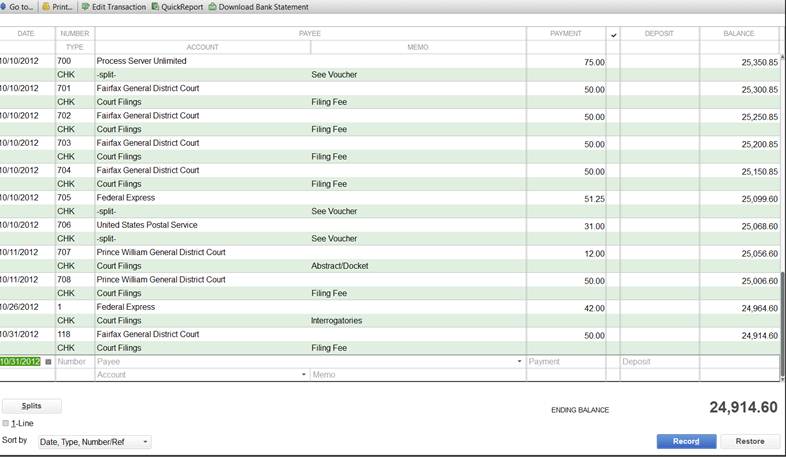The height and width of the screenshot is (457, 786).
Task: Click the Memo field in new entry
Action: pyautogui.click(x=416, y=375)
